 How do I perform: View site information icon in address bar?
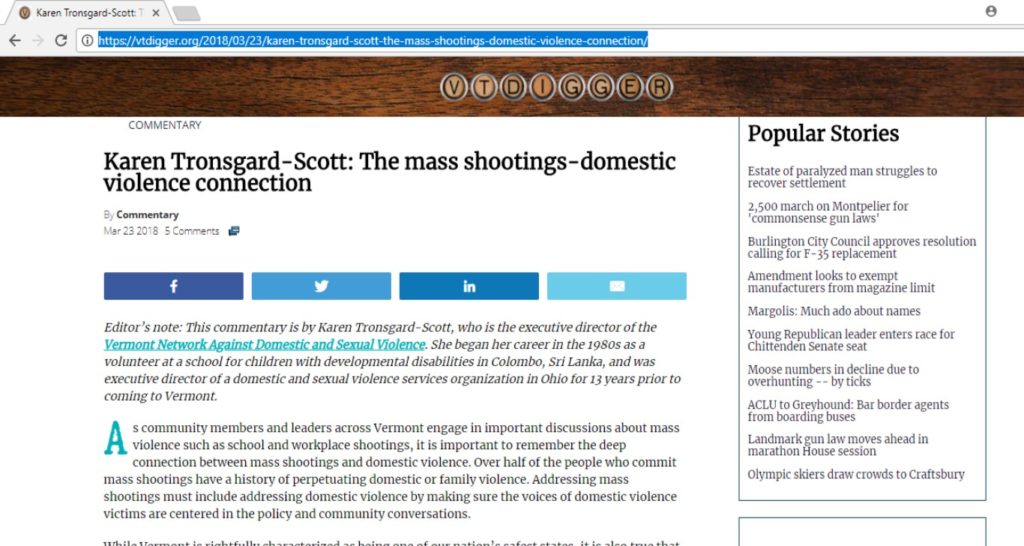click(87, 40)
